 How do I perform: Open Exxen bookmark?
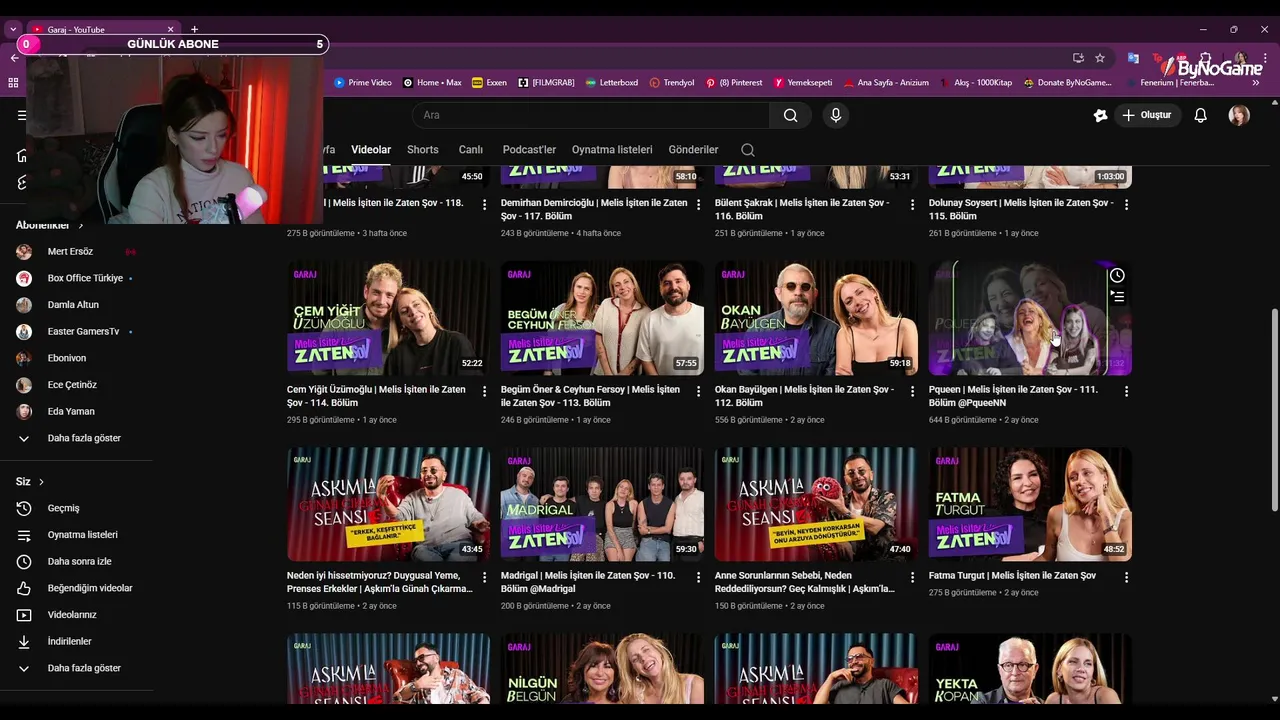click(x=489, y=83)
